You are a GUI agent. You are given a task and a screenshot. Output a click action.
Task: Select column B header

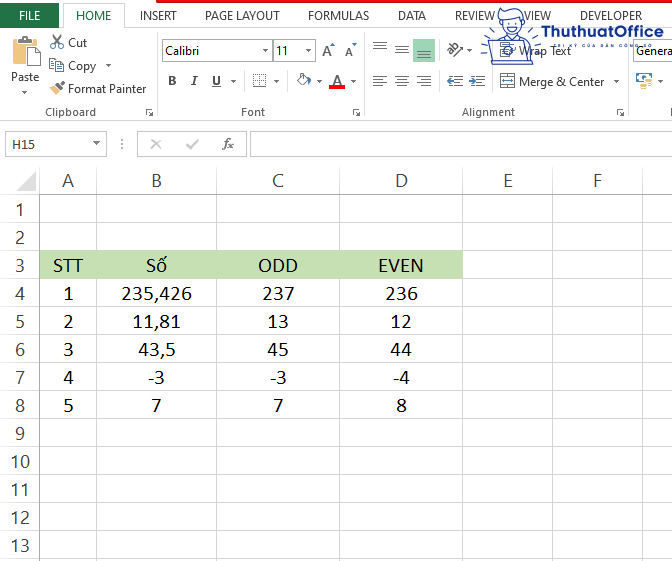[x=156, y=181]
